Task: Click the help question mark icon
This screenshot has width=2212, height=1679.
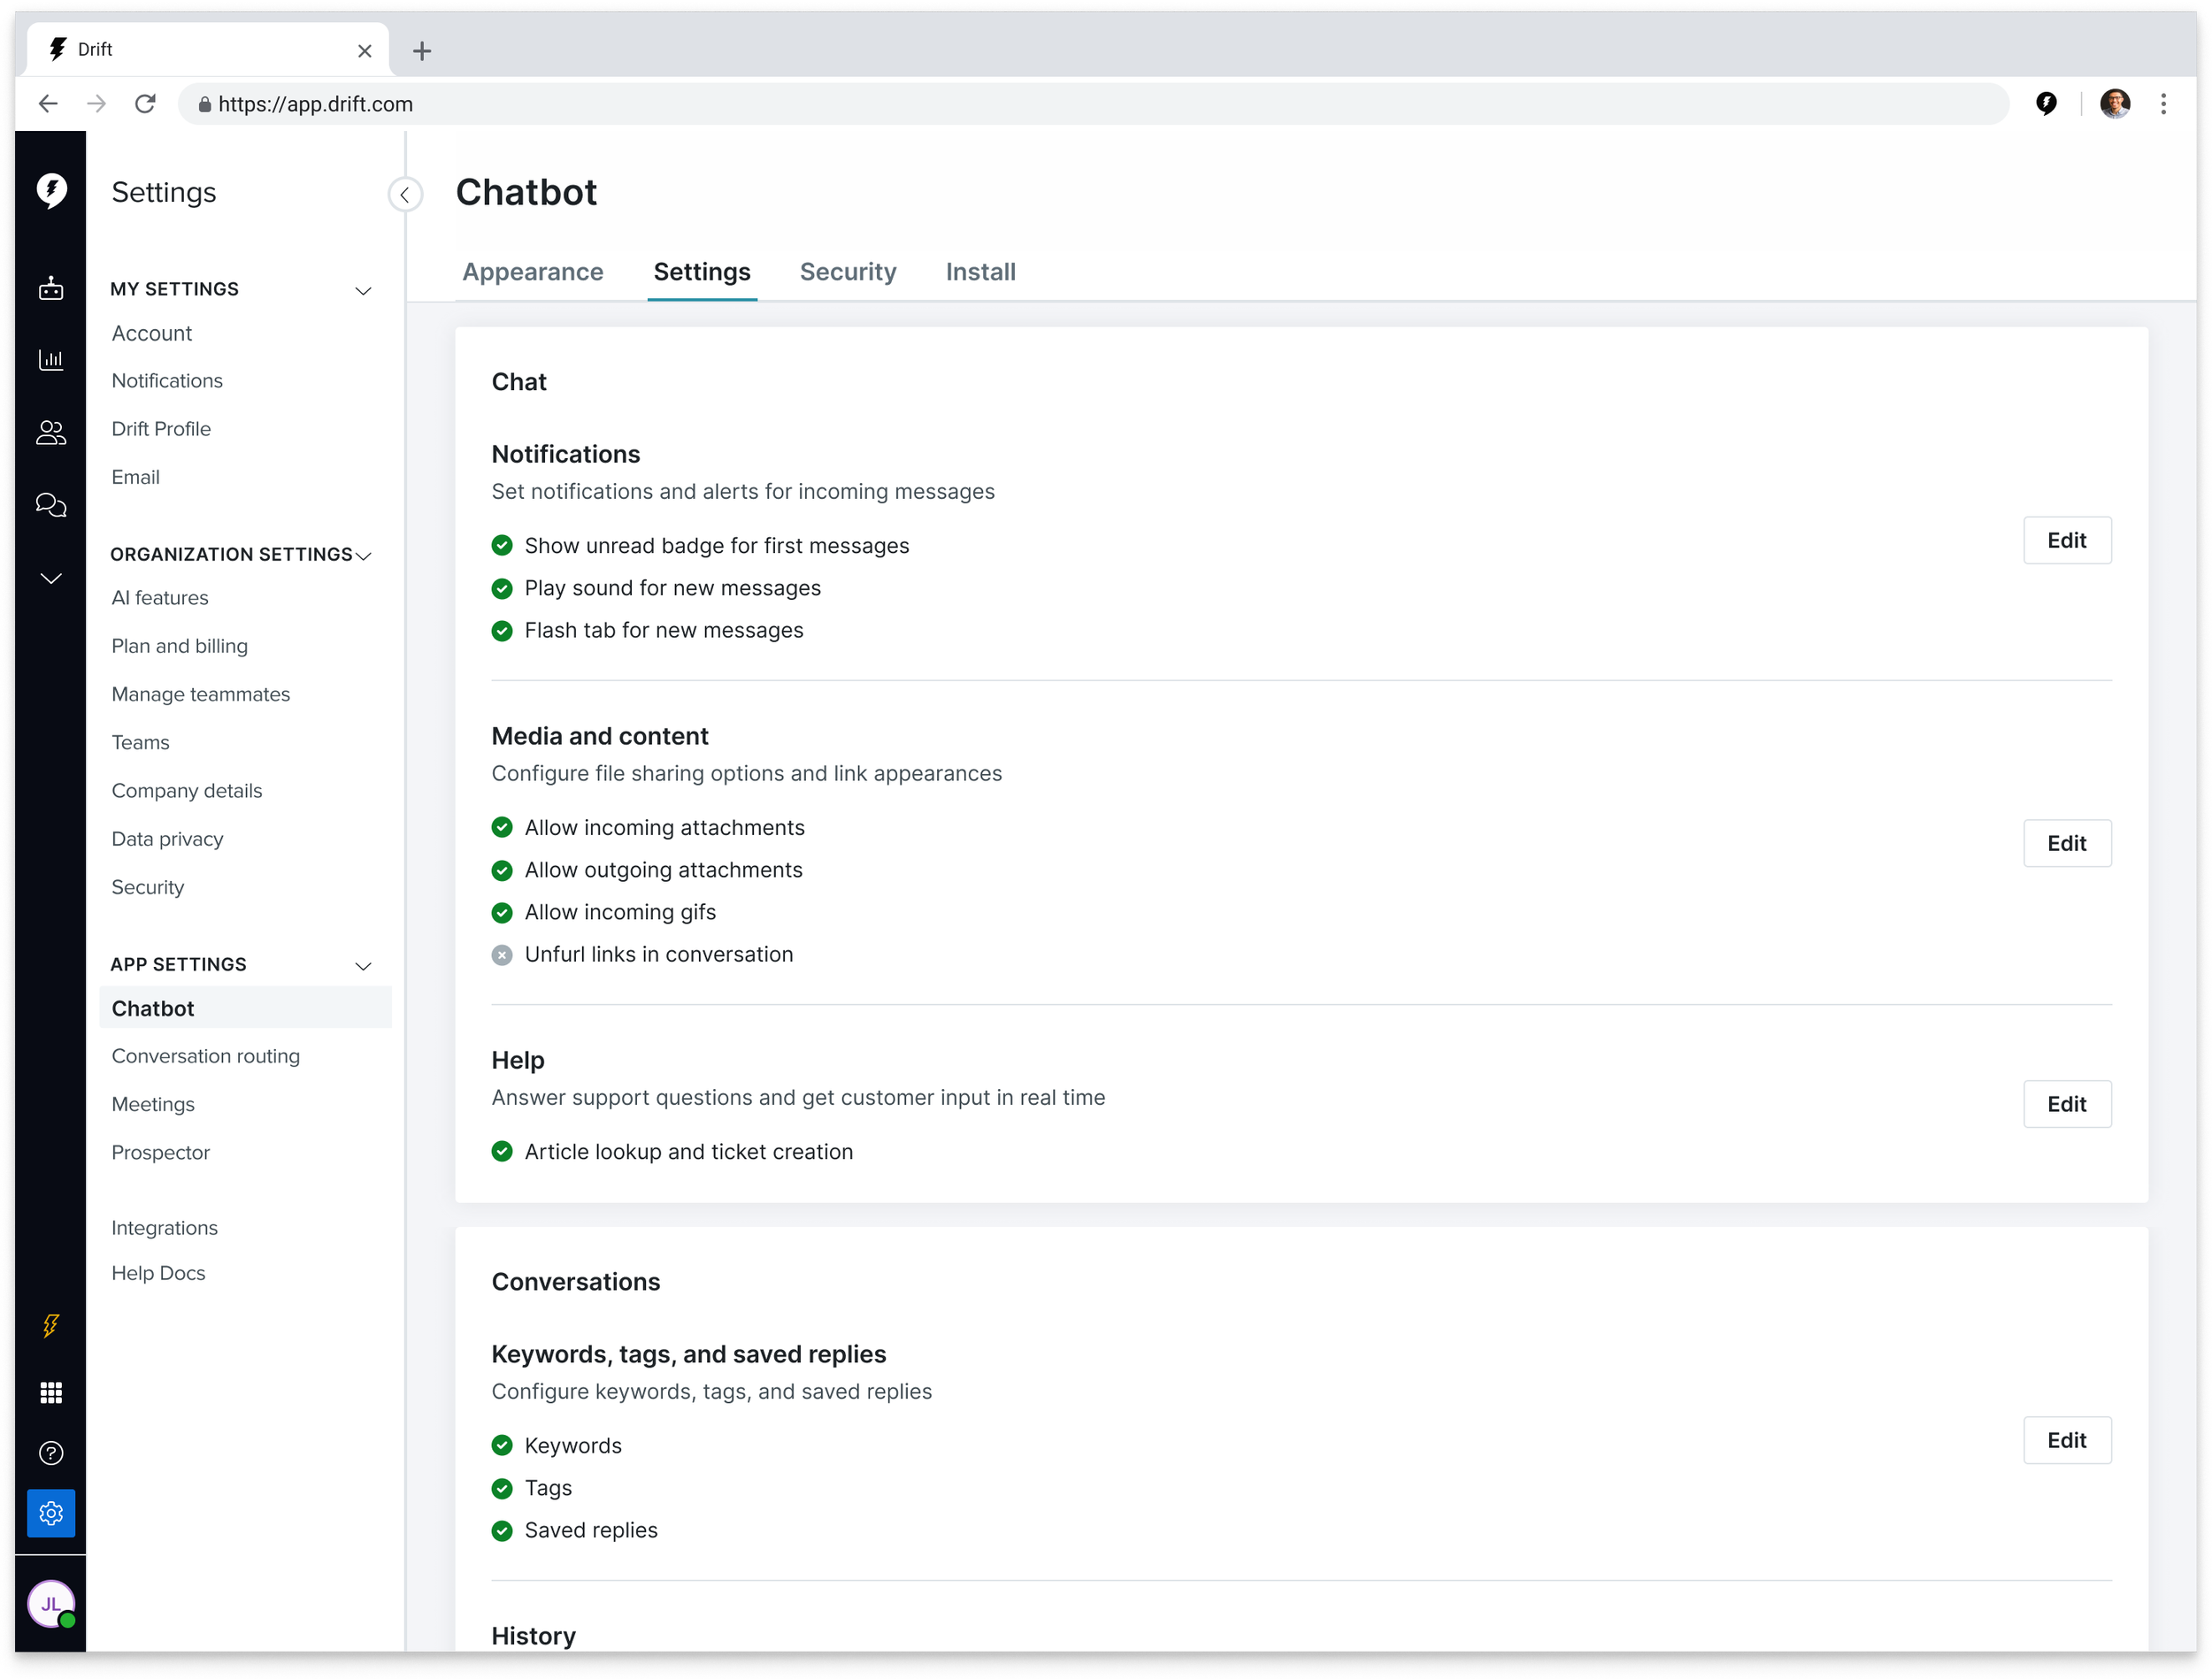Action: pyautogui.click(x=51, y=1453)
